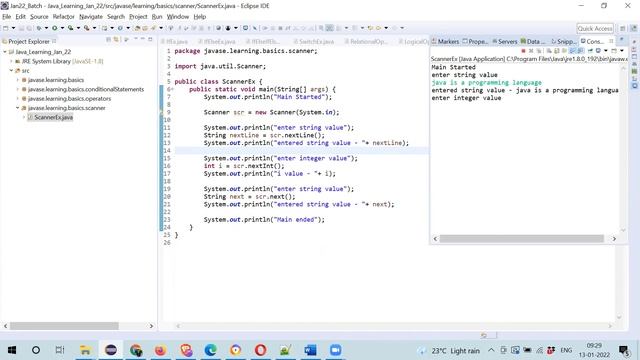Viewport: 640px width, 360px height.
Task: Switch to the IfElseEx.java editor tab
Action: point(216,42)
